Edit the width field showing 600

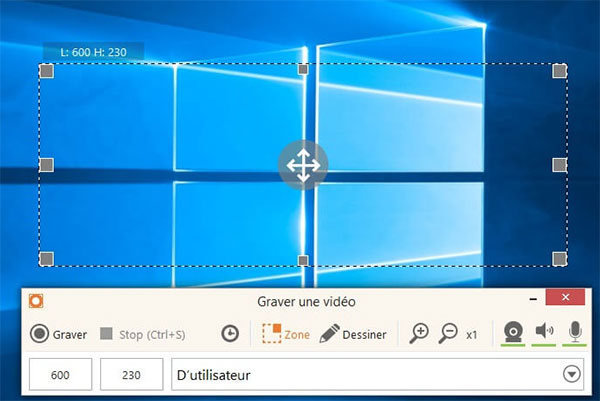click(60, 375)
